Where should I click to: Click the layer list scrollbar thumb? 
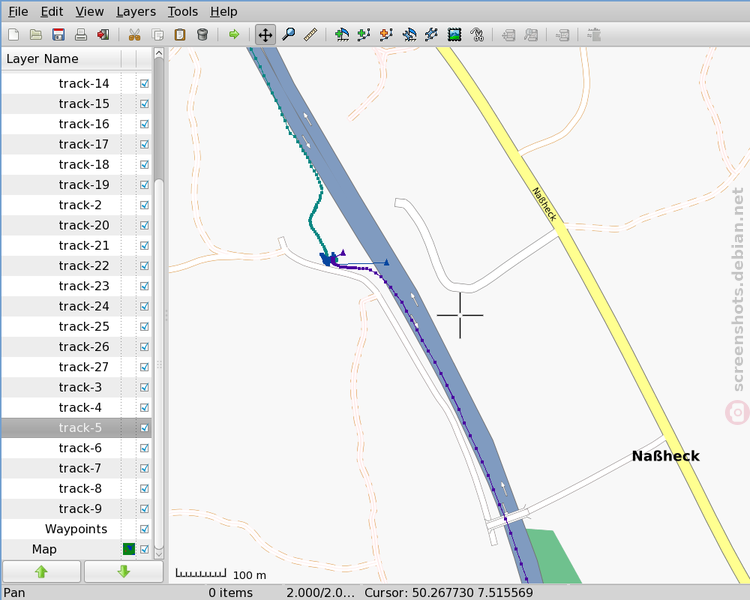click(159, 364)
